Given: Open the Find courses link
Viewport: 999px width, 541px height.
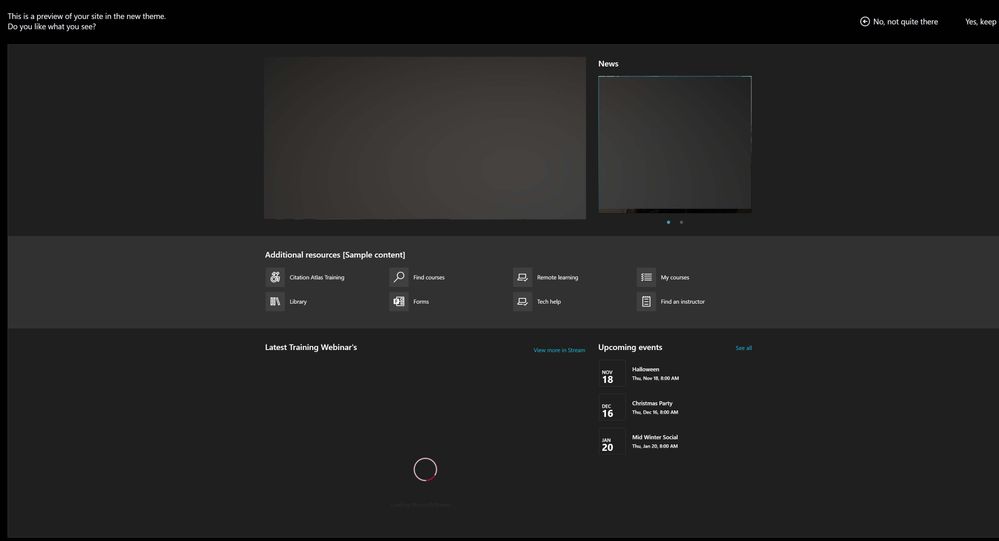Looking at the screenshot, I should [x=429, y=278].
